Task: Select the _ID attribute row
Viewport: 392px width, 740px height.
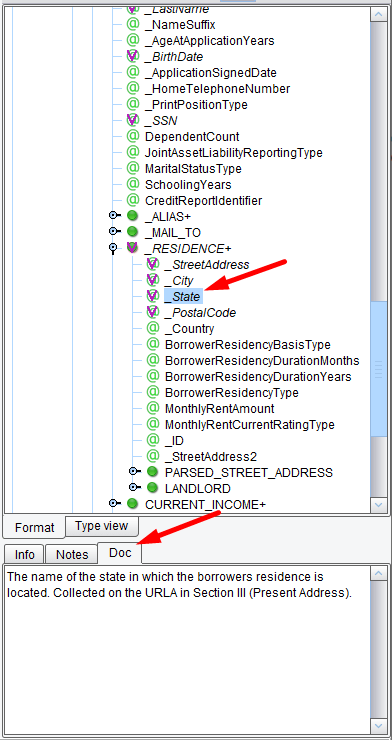Action: [x=175, y=441]
